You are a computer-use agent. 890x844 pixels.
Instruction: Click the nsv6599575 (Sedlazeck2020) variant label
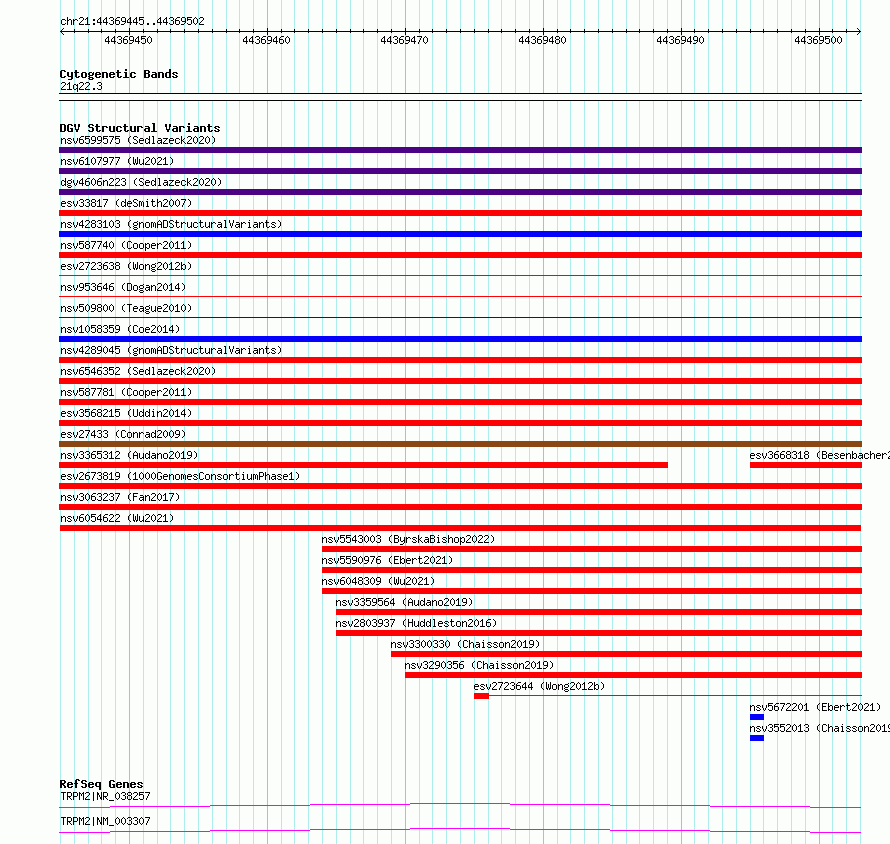pyautogui.click(x=138, y=140)
